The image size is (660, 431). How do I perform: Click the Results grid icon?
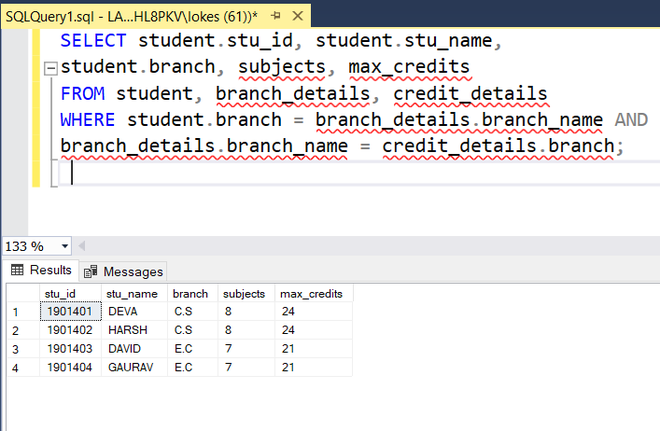[17, 270]
